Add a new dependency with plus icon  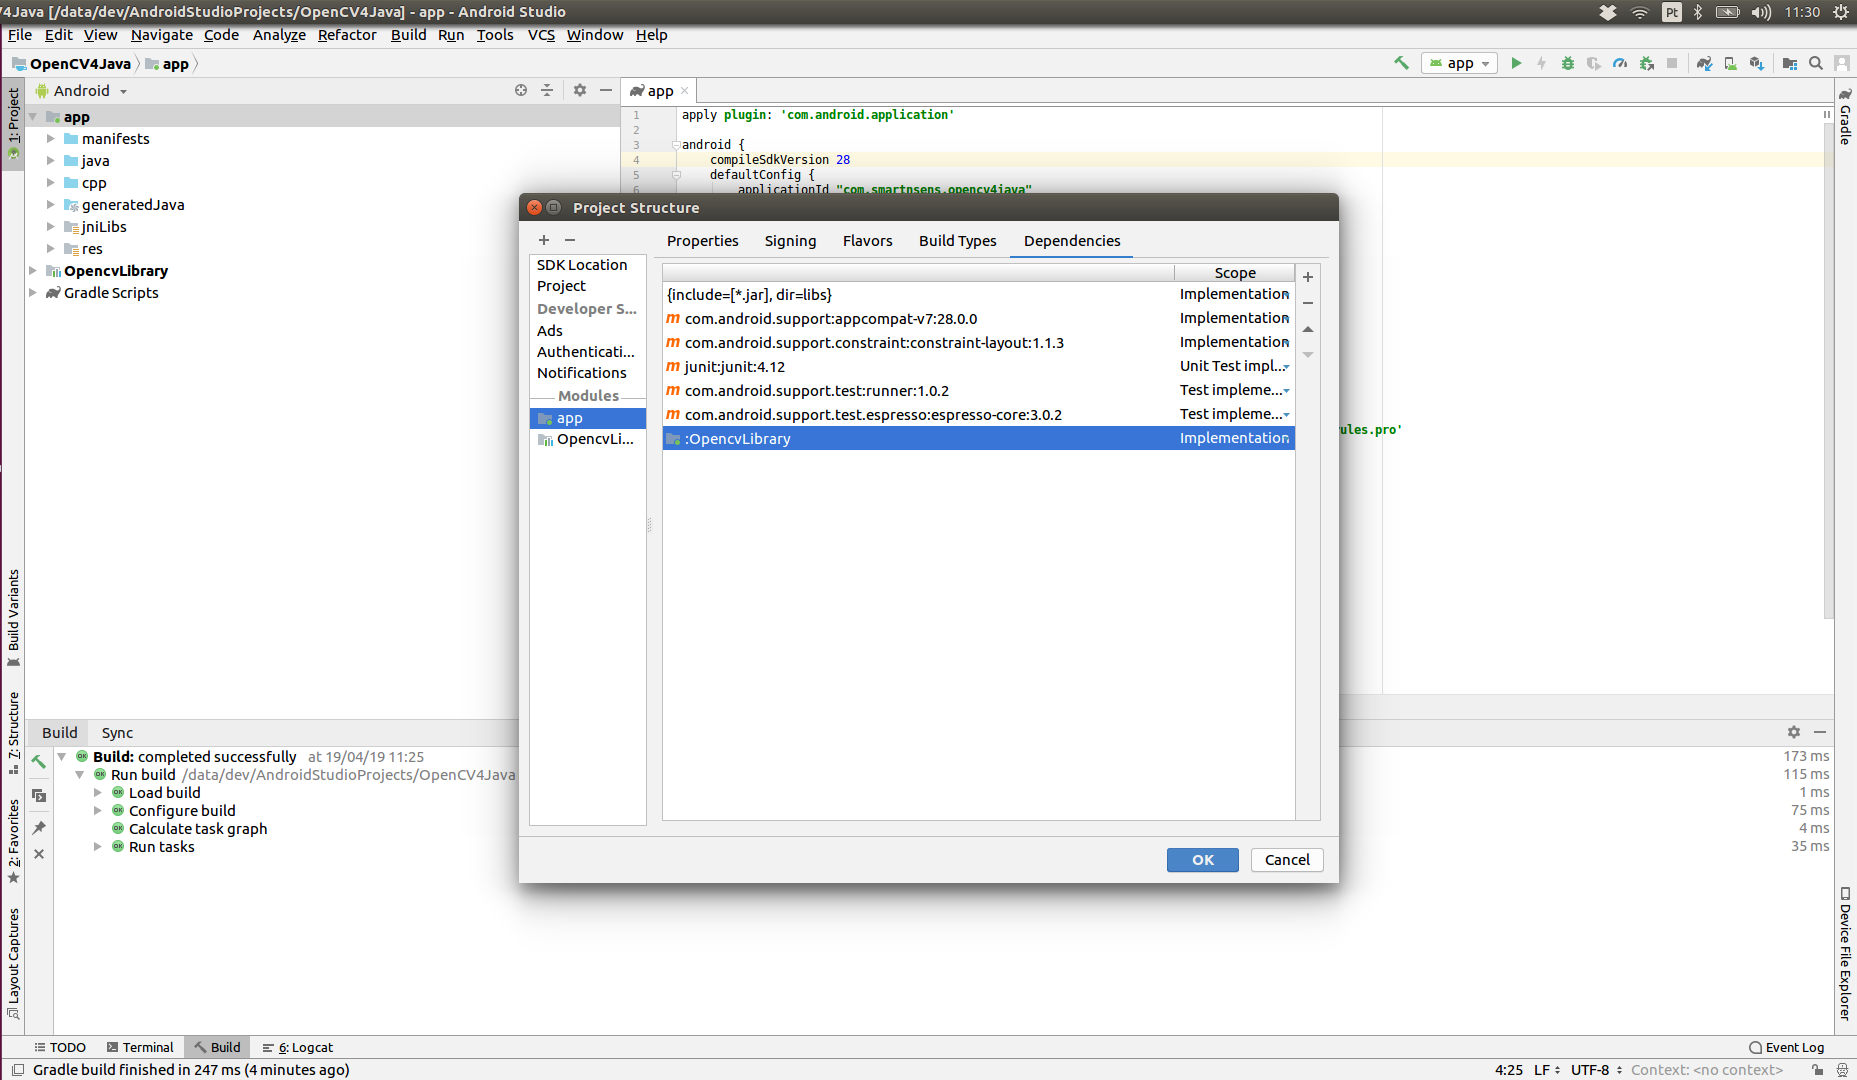pos(1307,277)
